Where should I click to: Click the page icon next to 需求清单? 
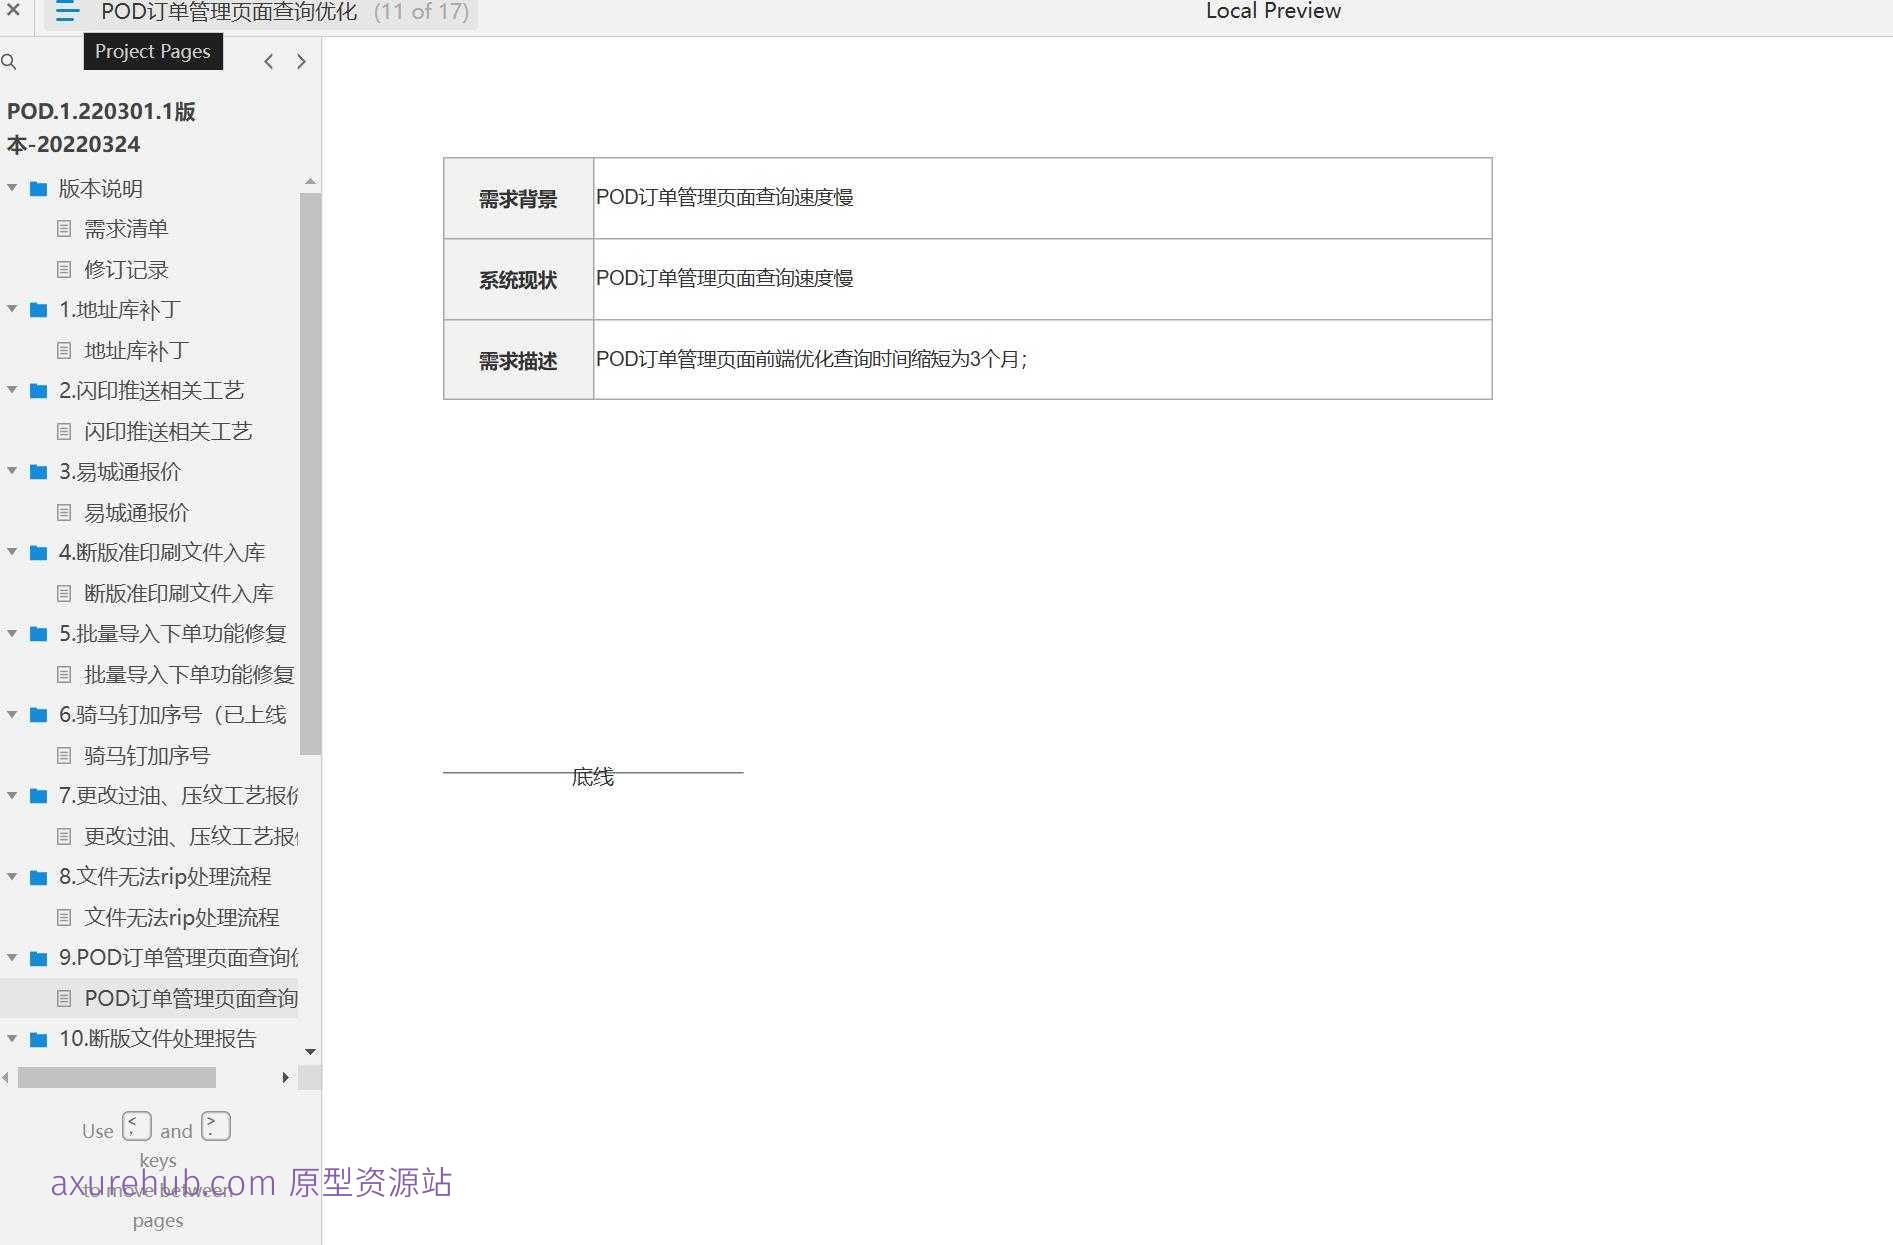click(64, 228)
